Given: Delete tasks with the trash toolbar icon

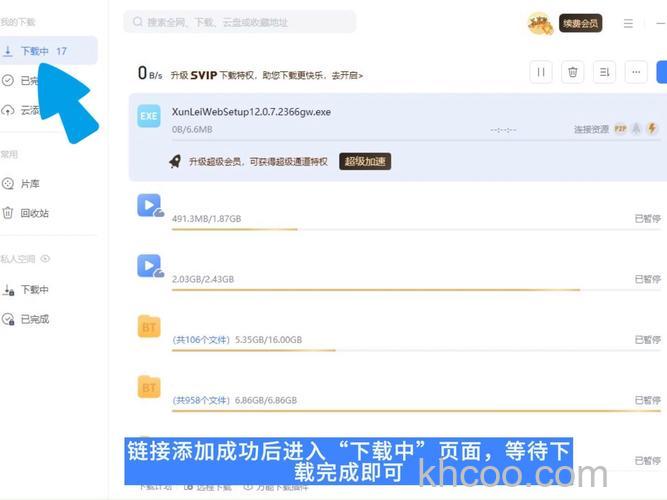Looking at the screenshot, I should (573, 72).
